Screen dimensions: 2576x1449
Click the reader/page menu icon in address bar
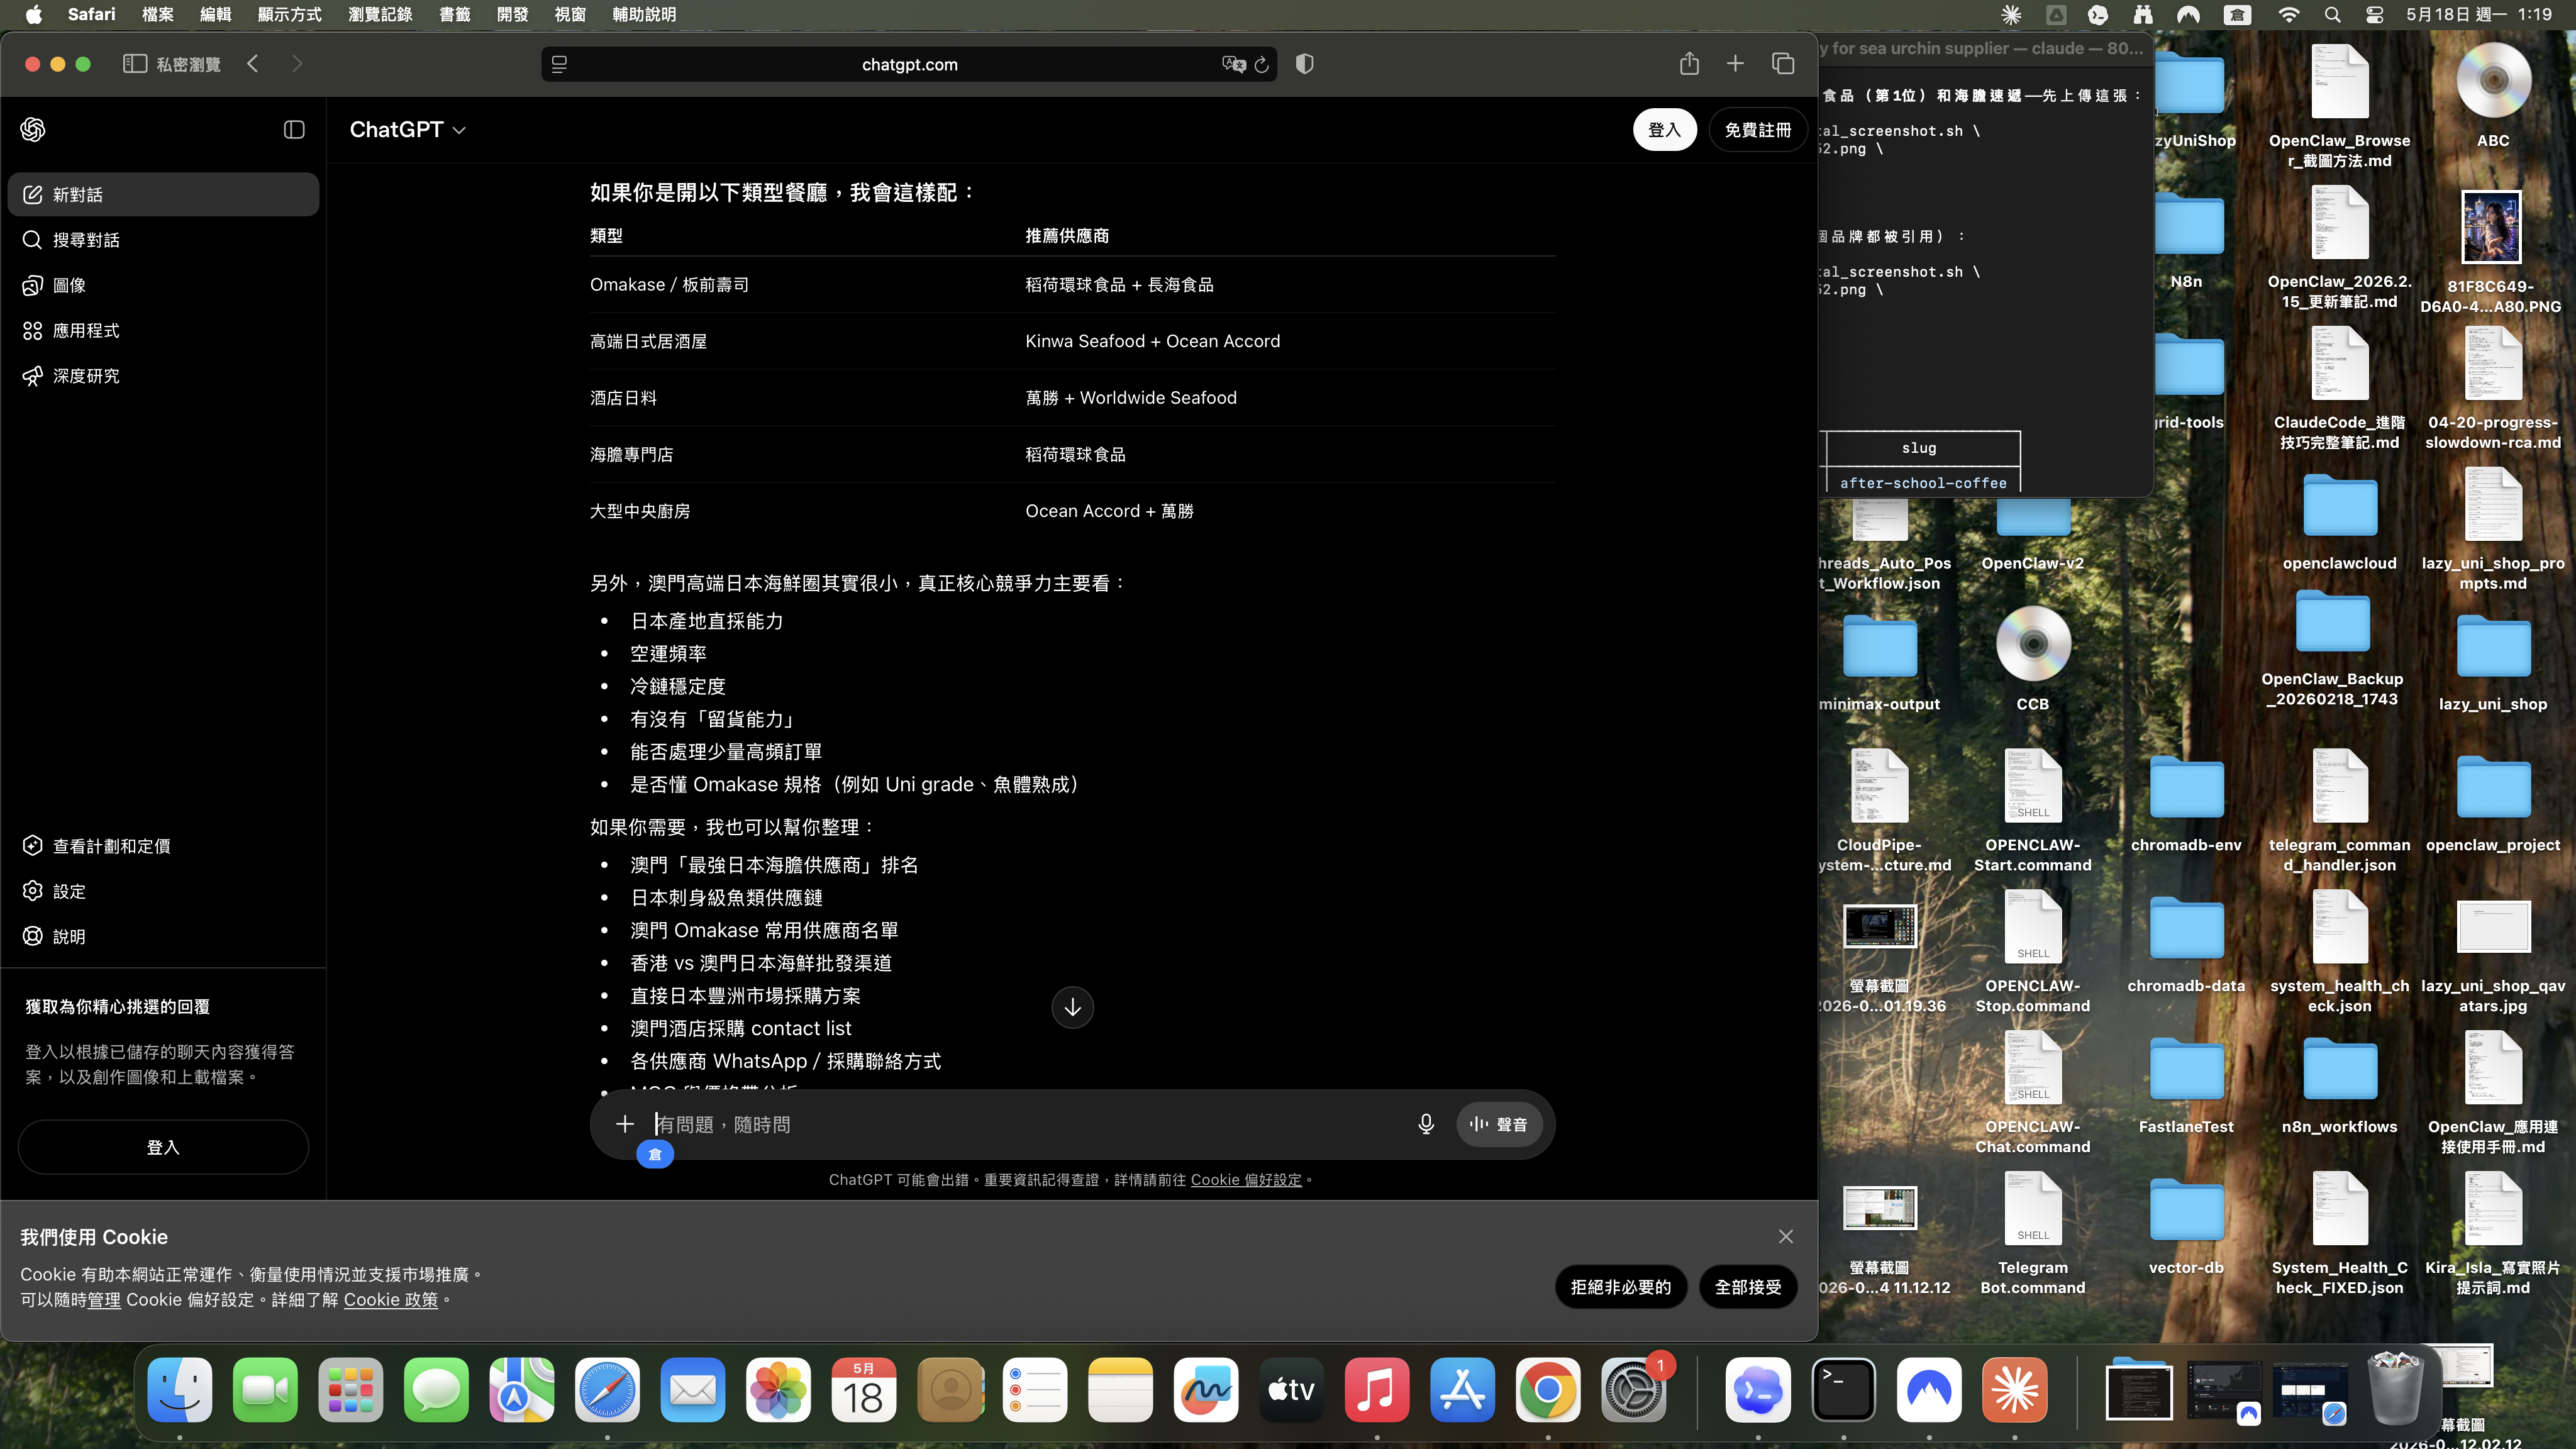click(559, 64)
